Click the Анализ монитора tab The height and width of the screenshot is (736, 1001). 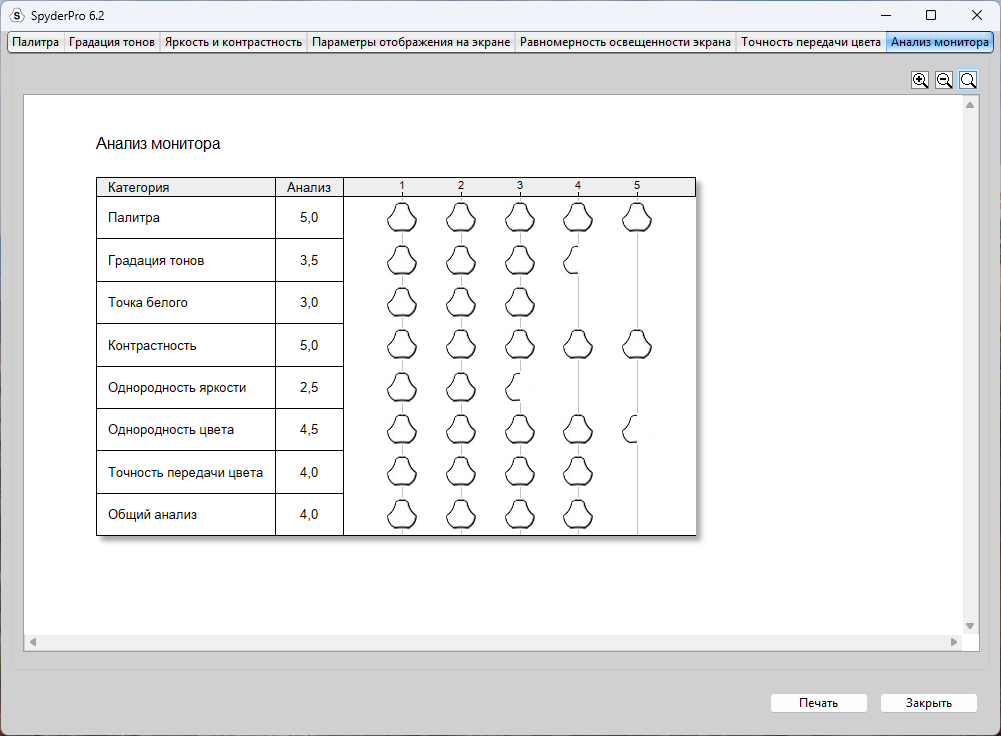pyautogui.click(x=940, y=42)
